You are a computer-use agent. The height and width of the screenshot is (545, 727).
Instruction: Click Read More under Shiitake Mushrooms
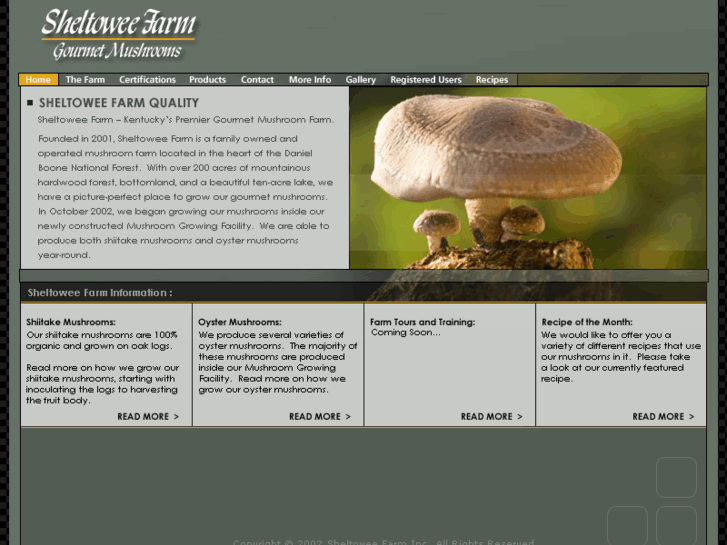tap(148, 417)
